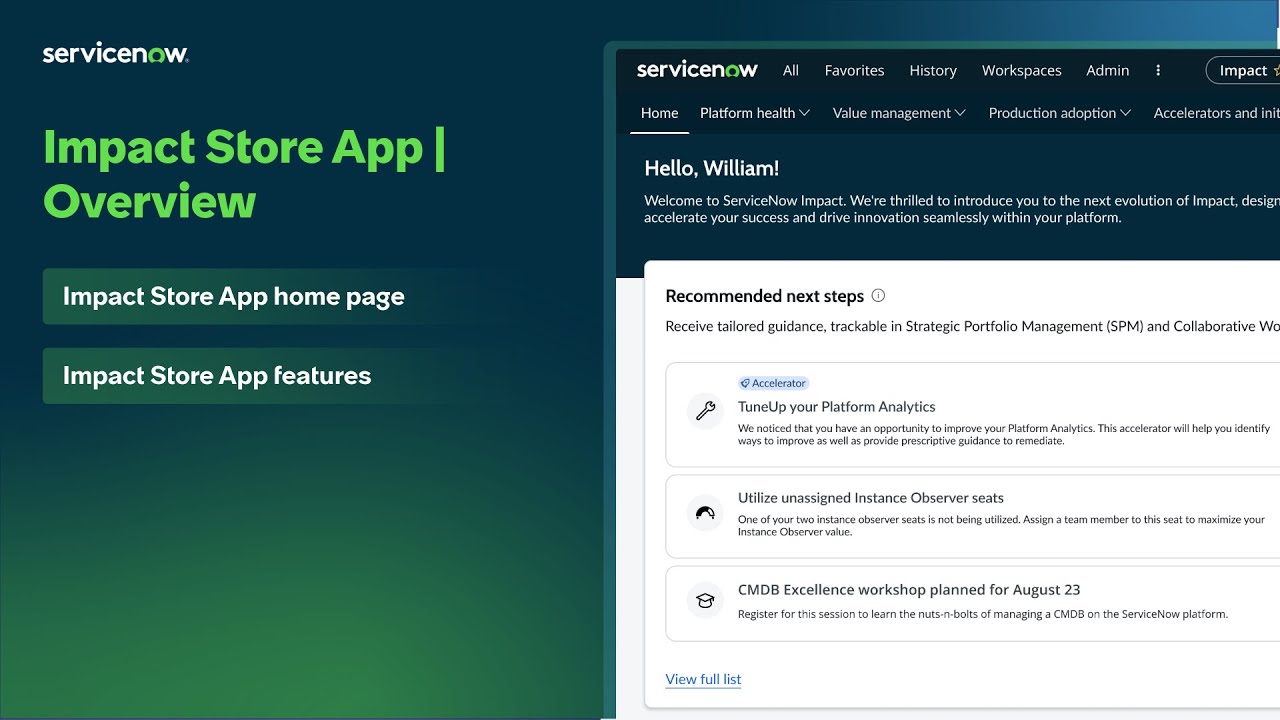Click the Impact button in the header

1242,70
